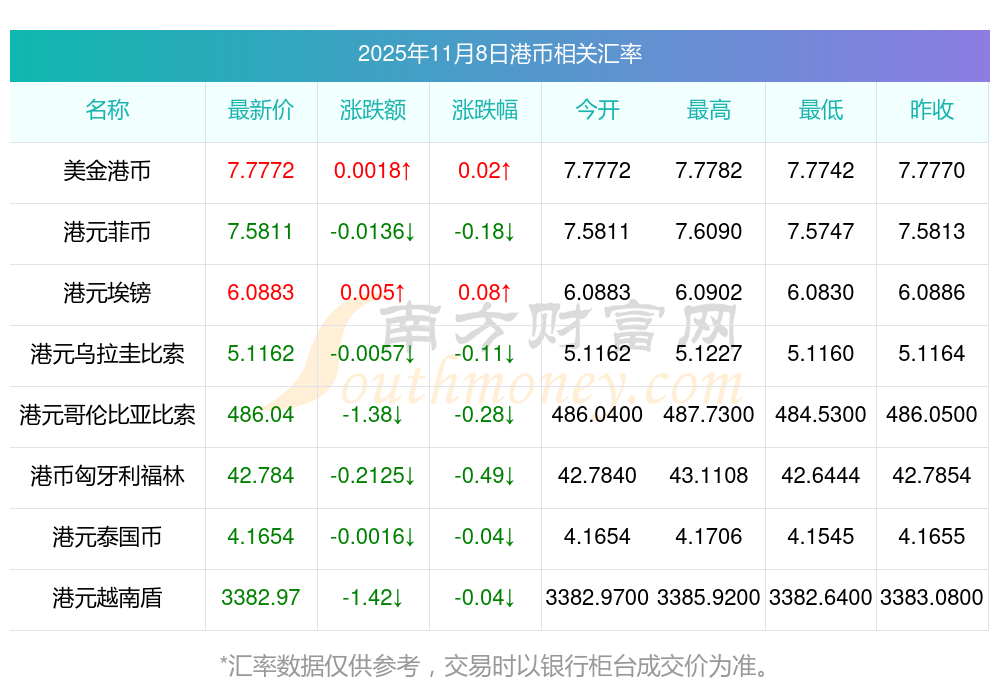Click the 港元哥伦比亚比索 row name
Image resolution: width=1000 pixels, height=697 pixels.
(x=107, y=415)
